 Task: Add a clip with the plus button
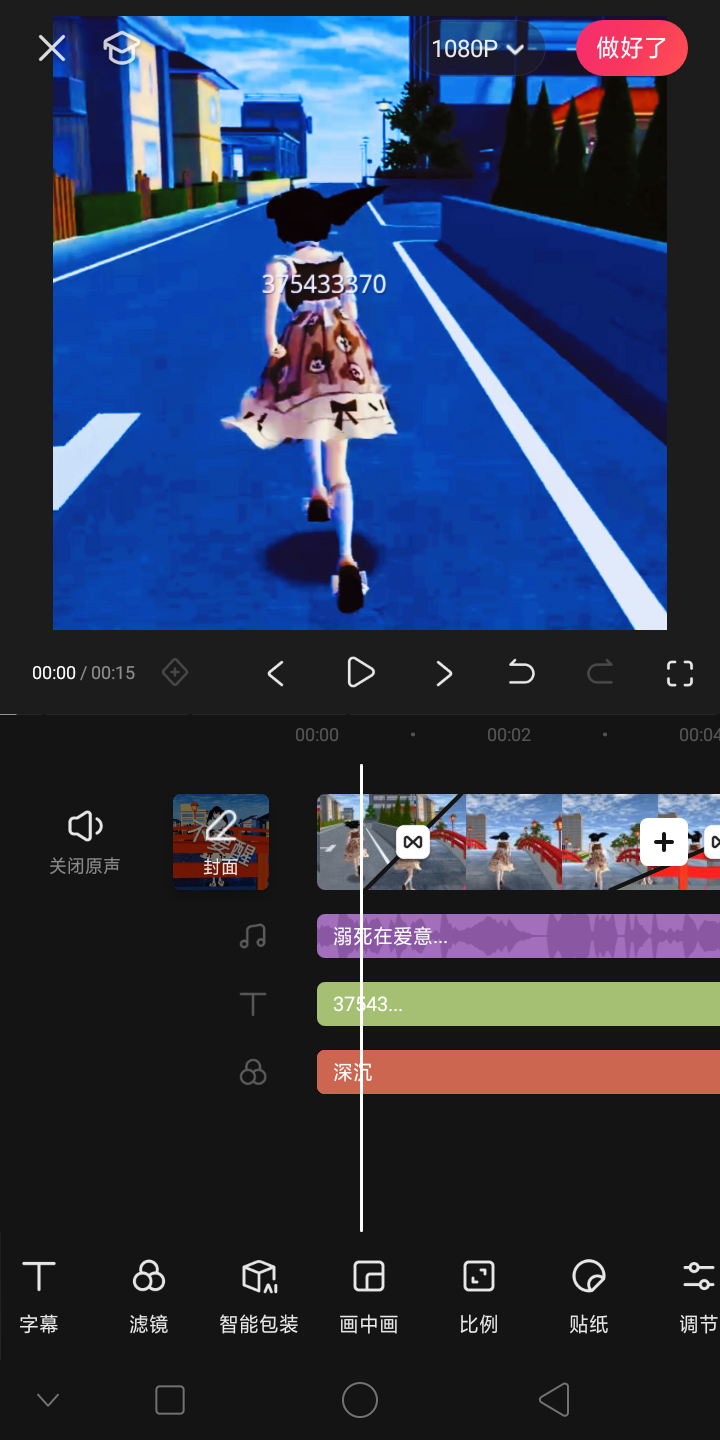pyautogui.click(x=664, y=842)
